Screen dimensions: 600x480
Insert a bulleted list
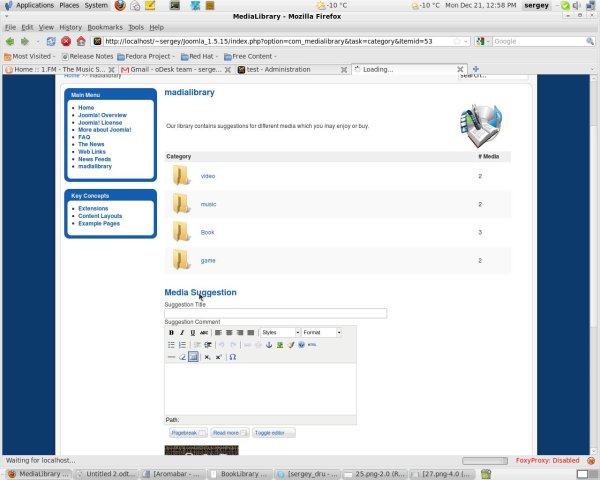(171, 345)
